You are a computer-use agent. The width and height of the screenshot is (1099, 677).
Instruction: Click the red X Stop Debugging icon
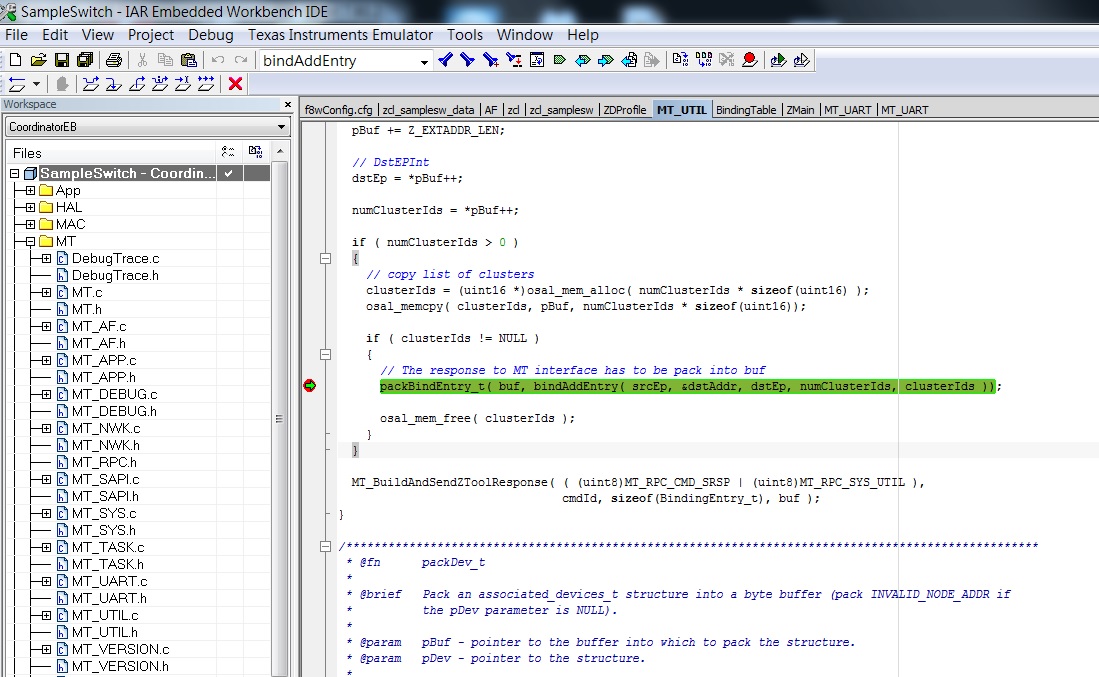pyautogui.click(x=236, y=84)
